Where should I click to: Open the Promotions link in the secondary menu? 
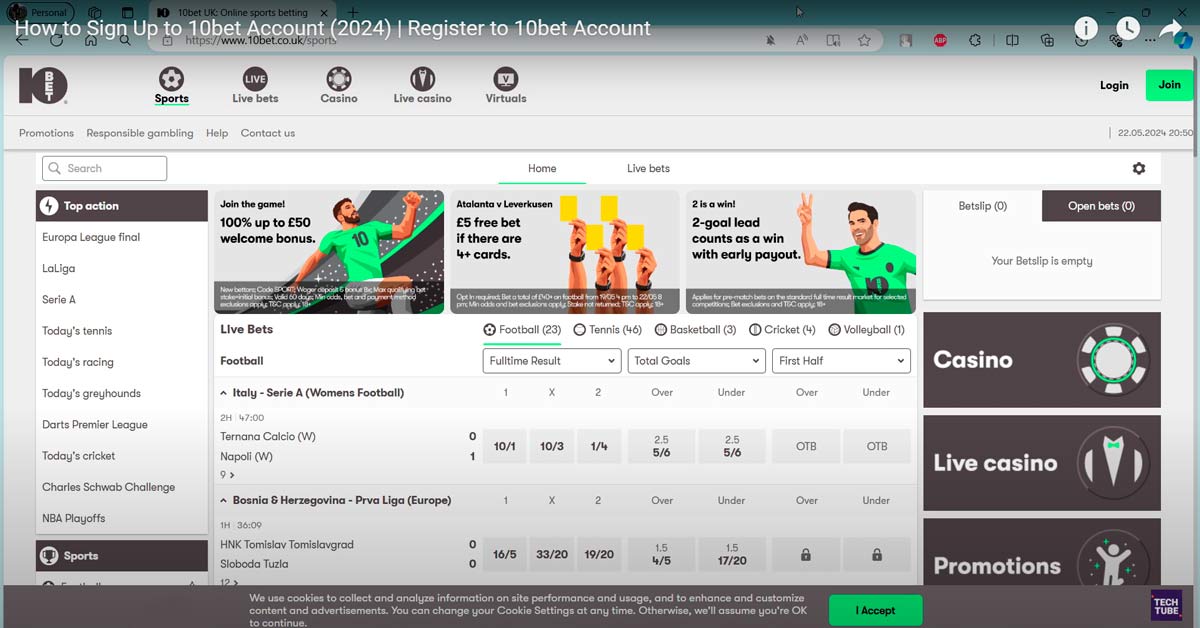tap(46, 133)
